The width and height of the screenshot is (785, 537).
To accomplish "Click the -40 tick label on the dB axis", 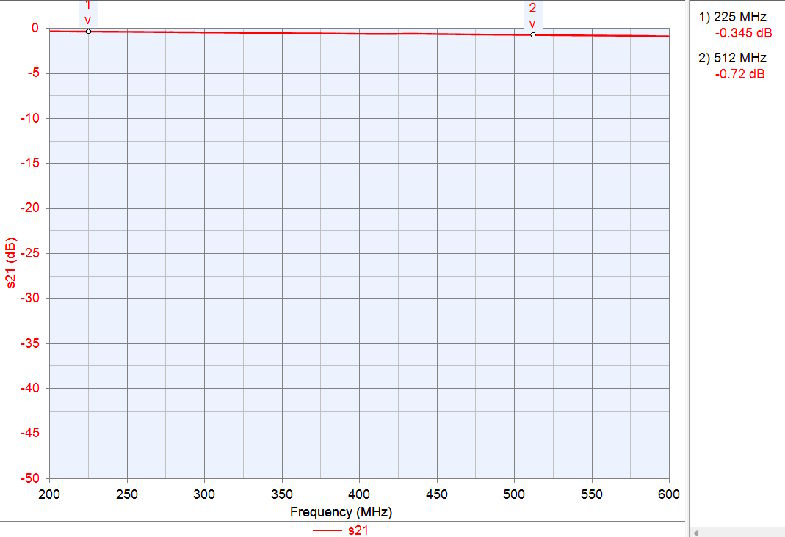I will click(x=30, y=388).
